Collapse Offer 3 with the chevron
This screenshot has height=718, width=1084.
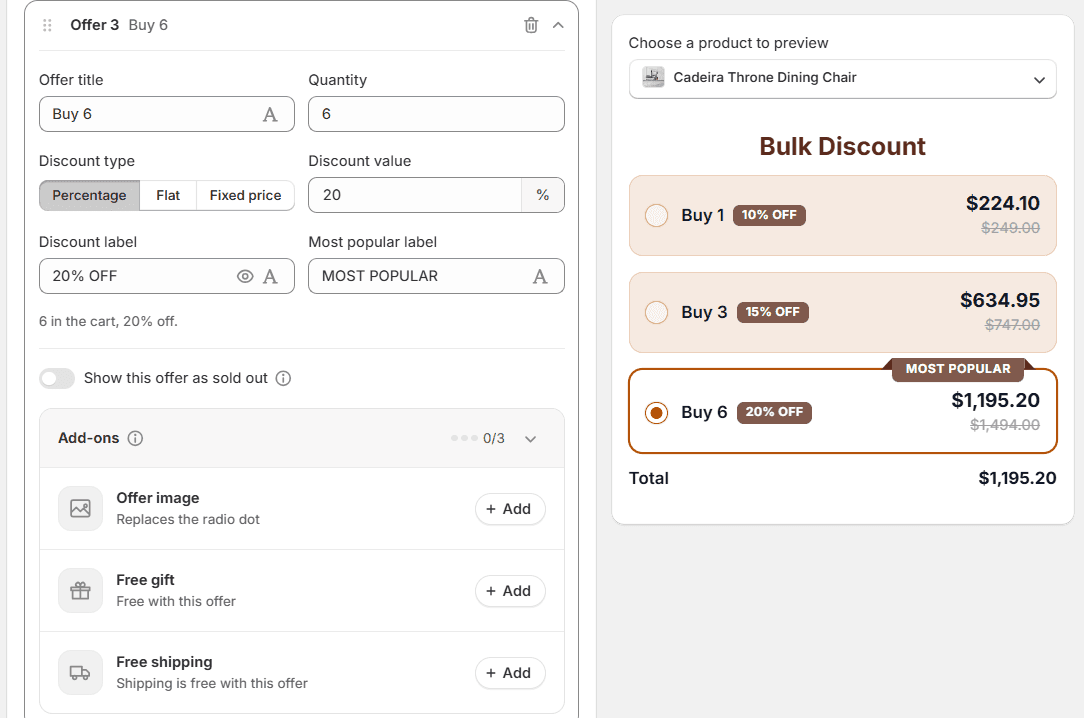559,25
